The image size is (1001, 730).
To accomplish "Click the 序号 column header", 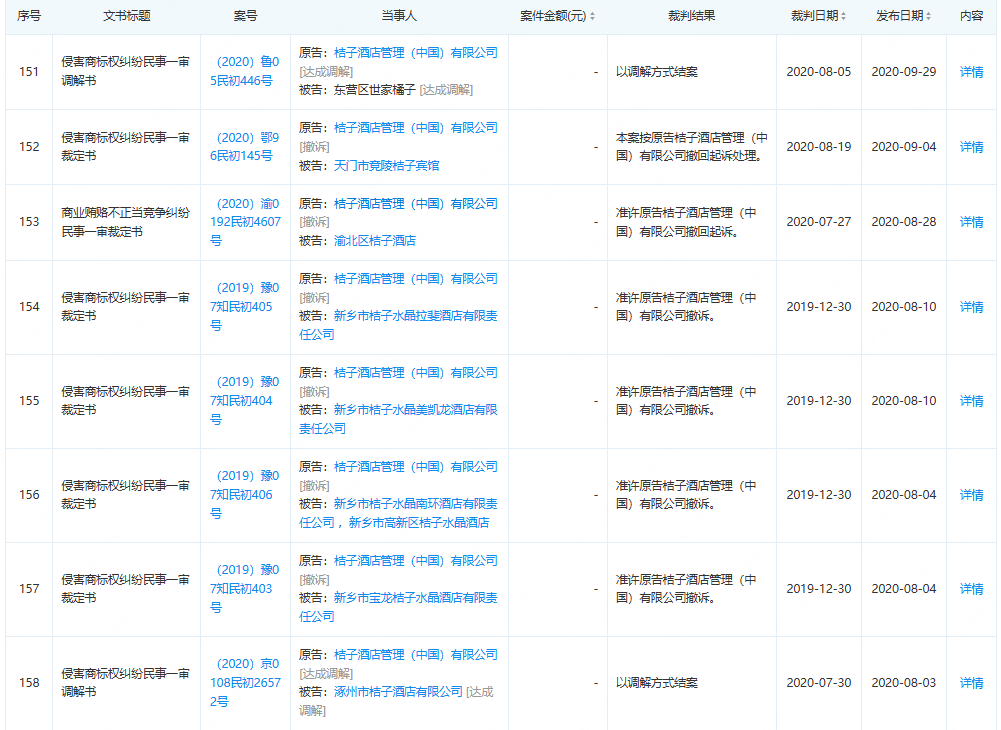I will click(x=29, y=16).
